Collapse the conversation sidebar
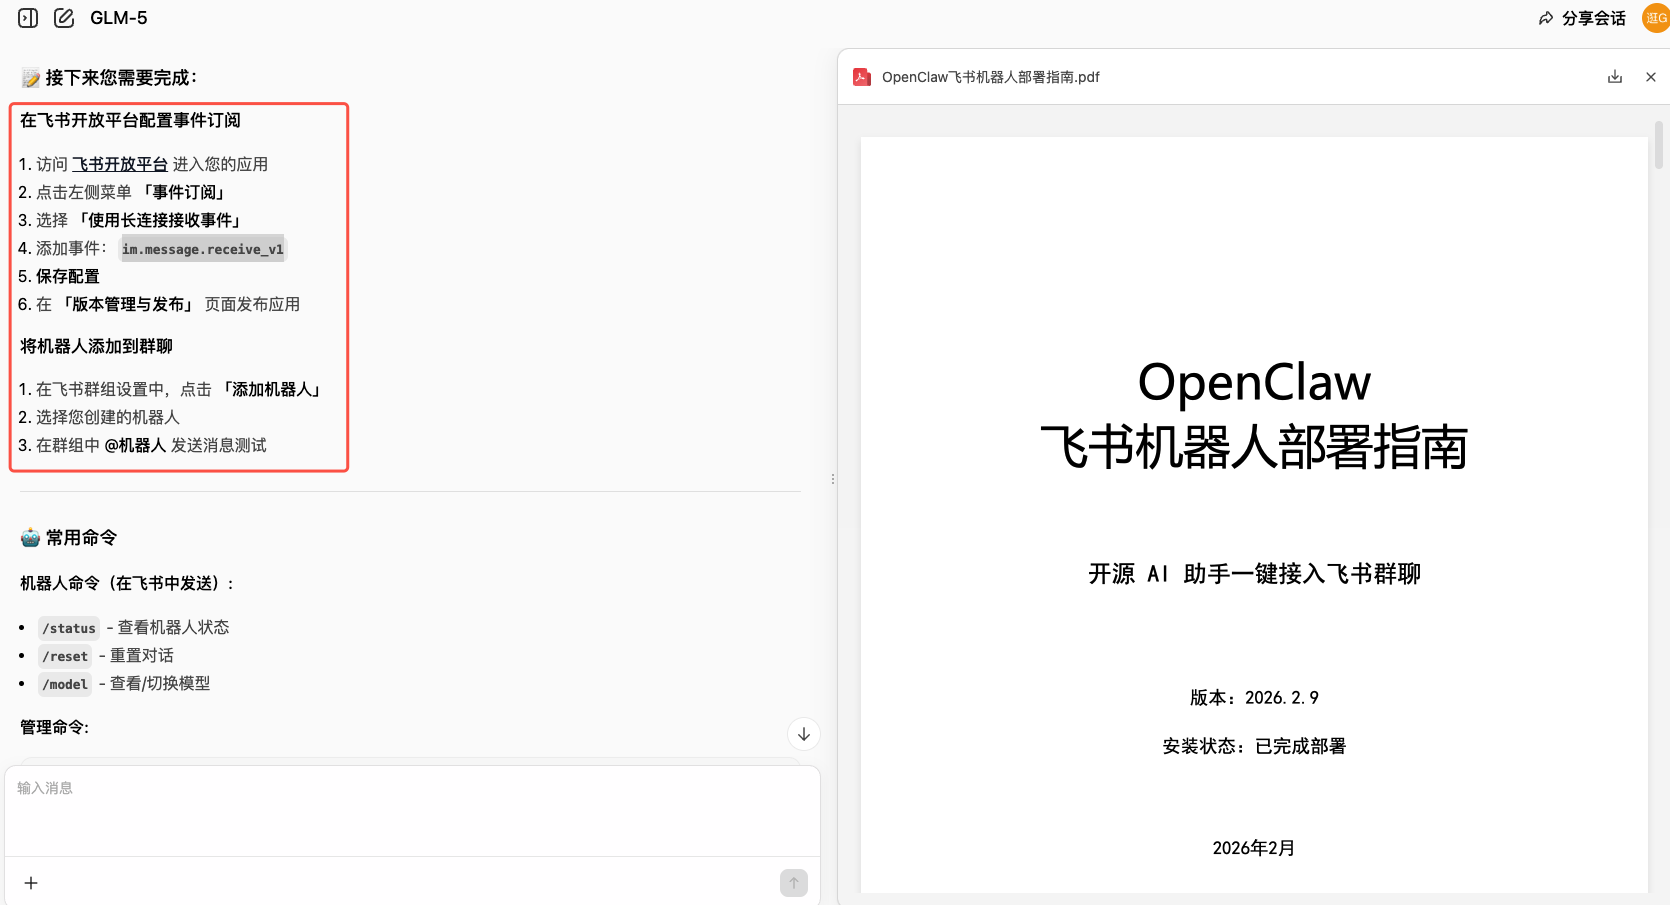This screenshot has width=1670, height=905. pos(27,17)
